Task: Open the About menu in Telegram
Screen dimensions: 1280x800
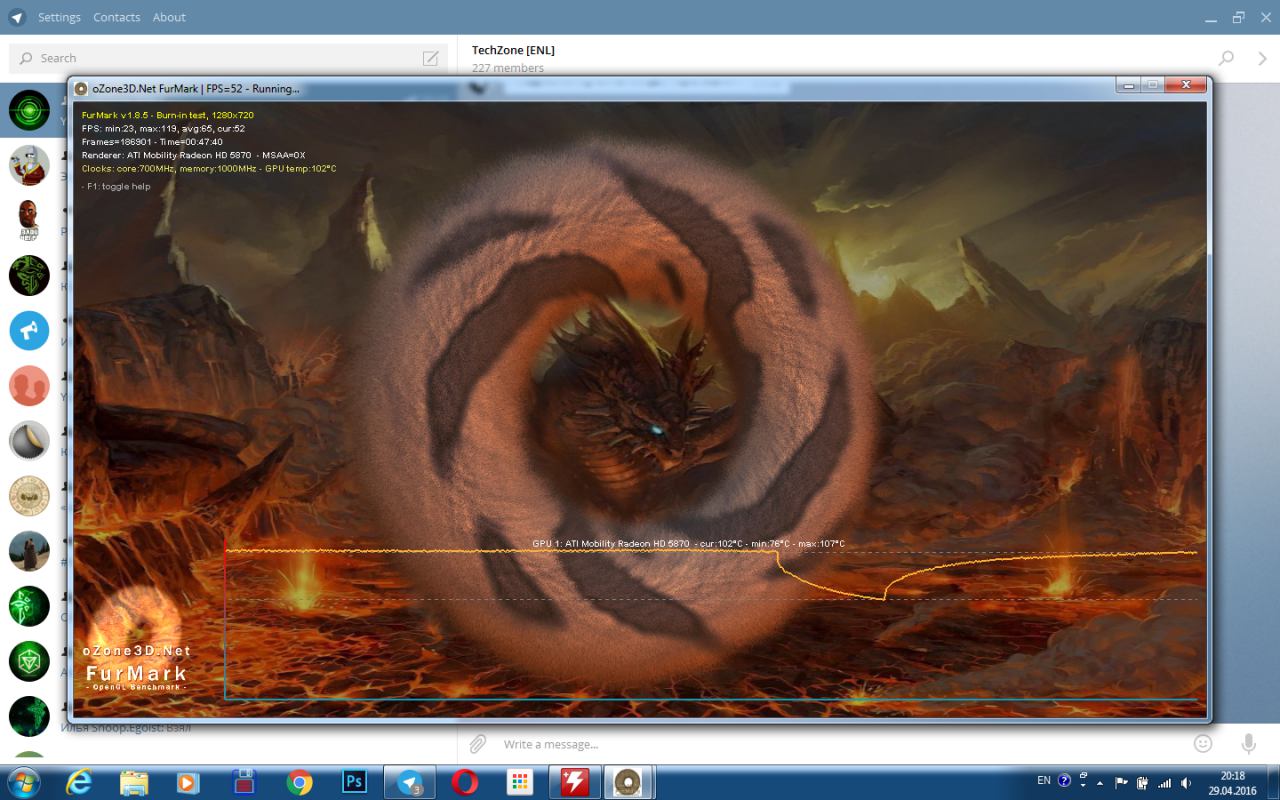Action: (169, 17)
